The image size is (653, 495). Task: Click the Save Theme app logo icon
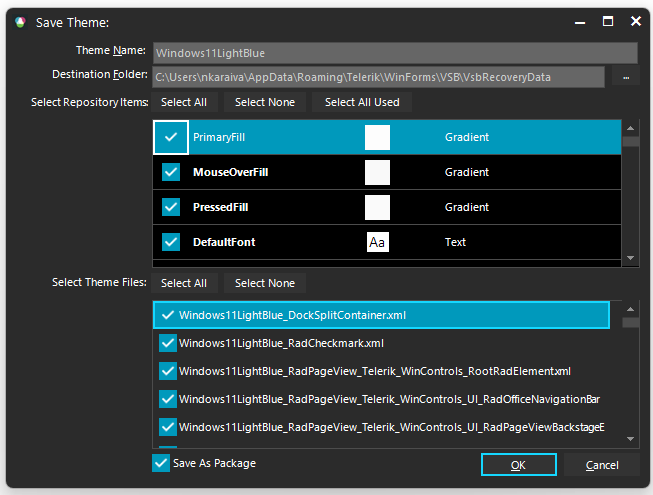tap(20, 22)
